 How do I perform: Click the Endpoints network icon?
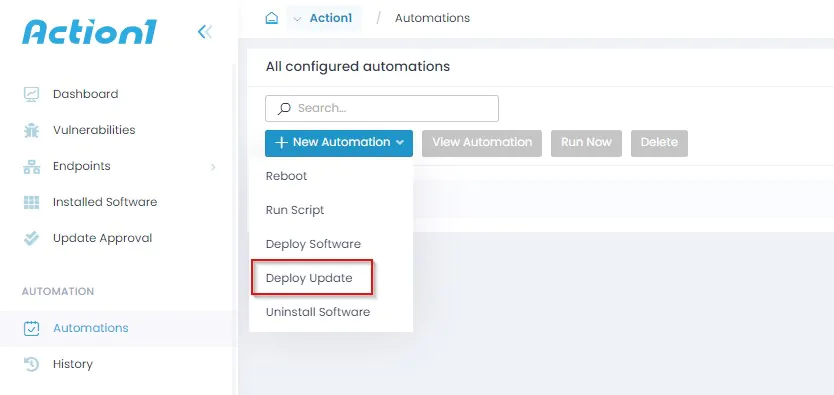(31, 166)
